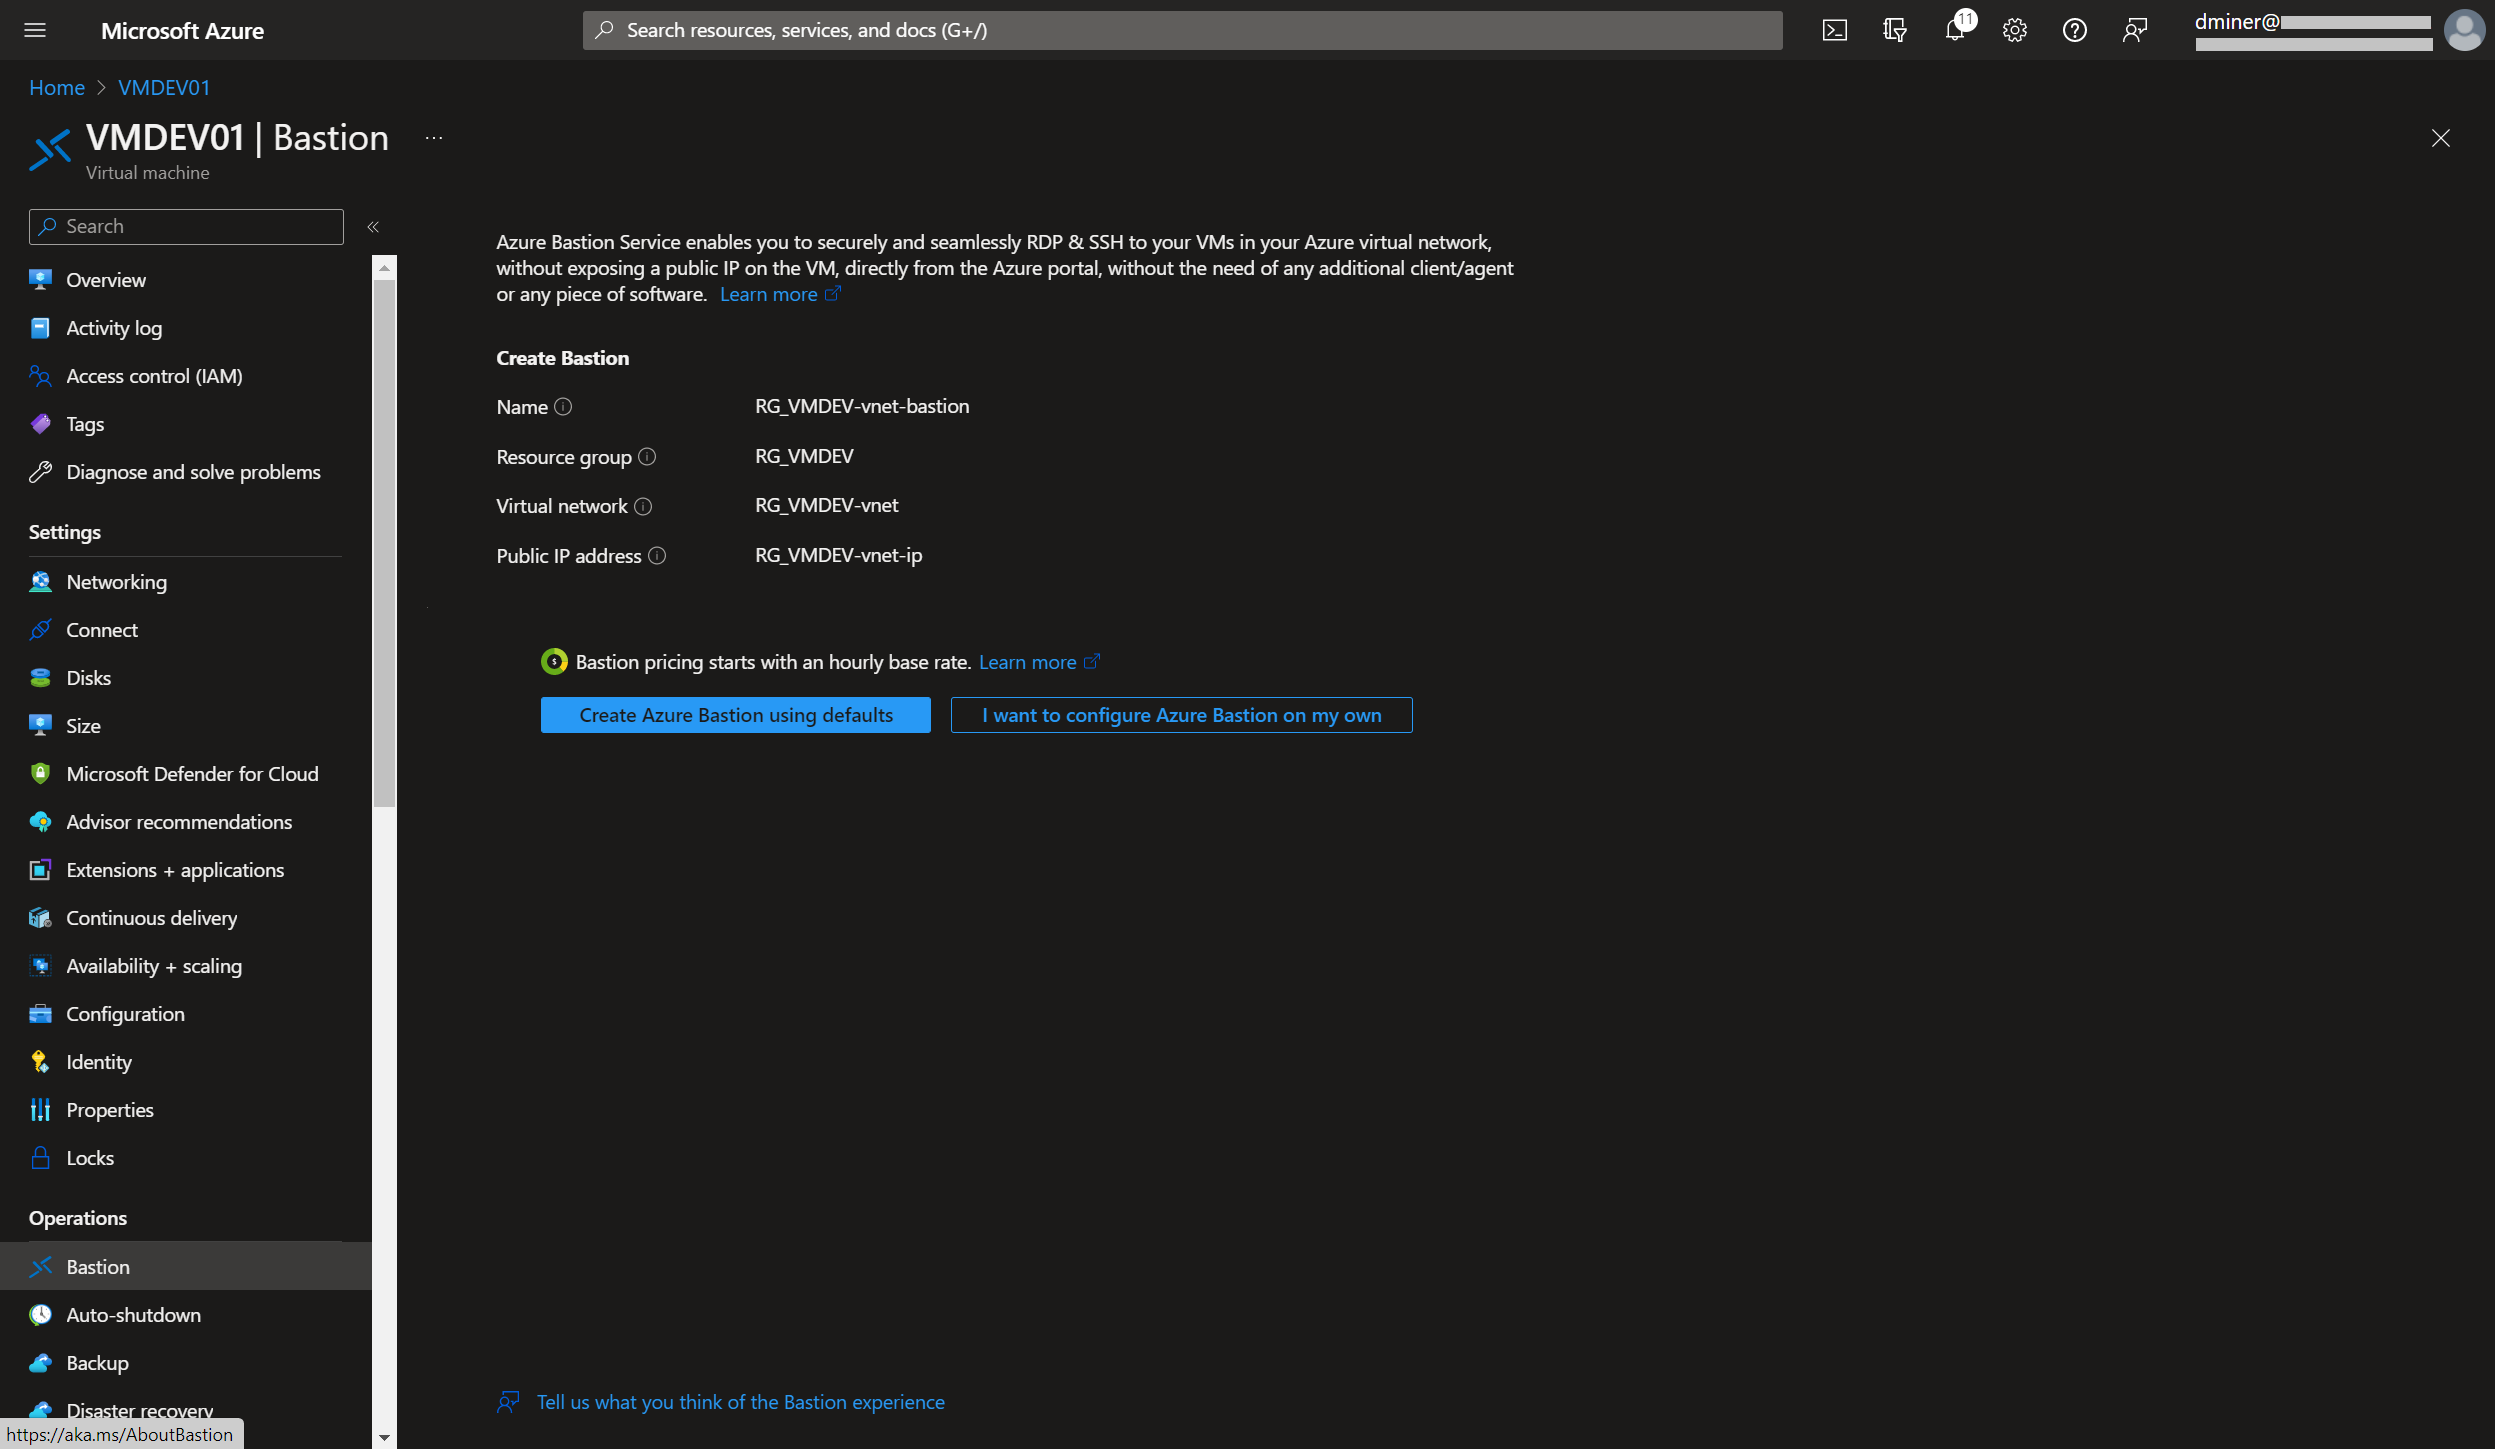Click Continuous delivery icon
Viewport: 2495px width, 1449px height.
point(40,918)
